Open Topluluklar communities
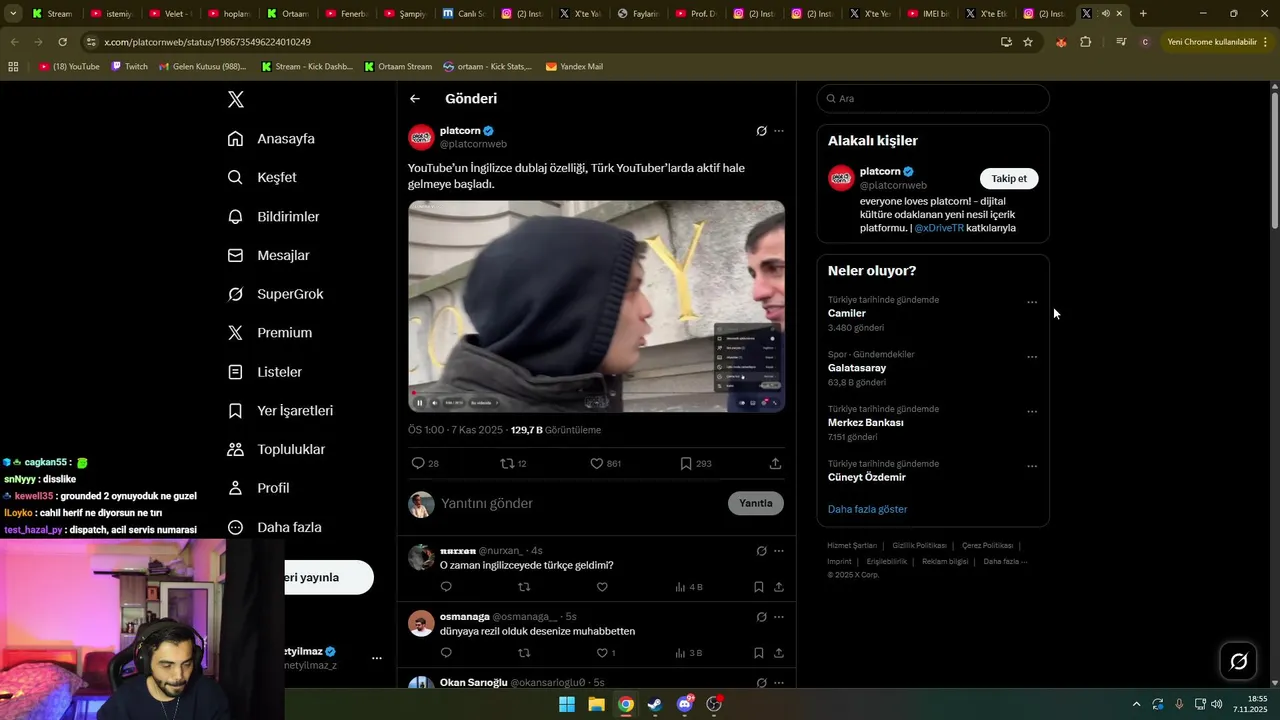Image resolution: width=1280 pixels, height=720 pixels. pos(276,449)
